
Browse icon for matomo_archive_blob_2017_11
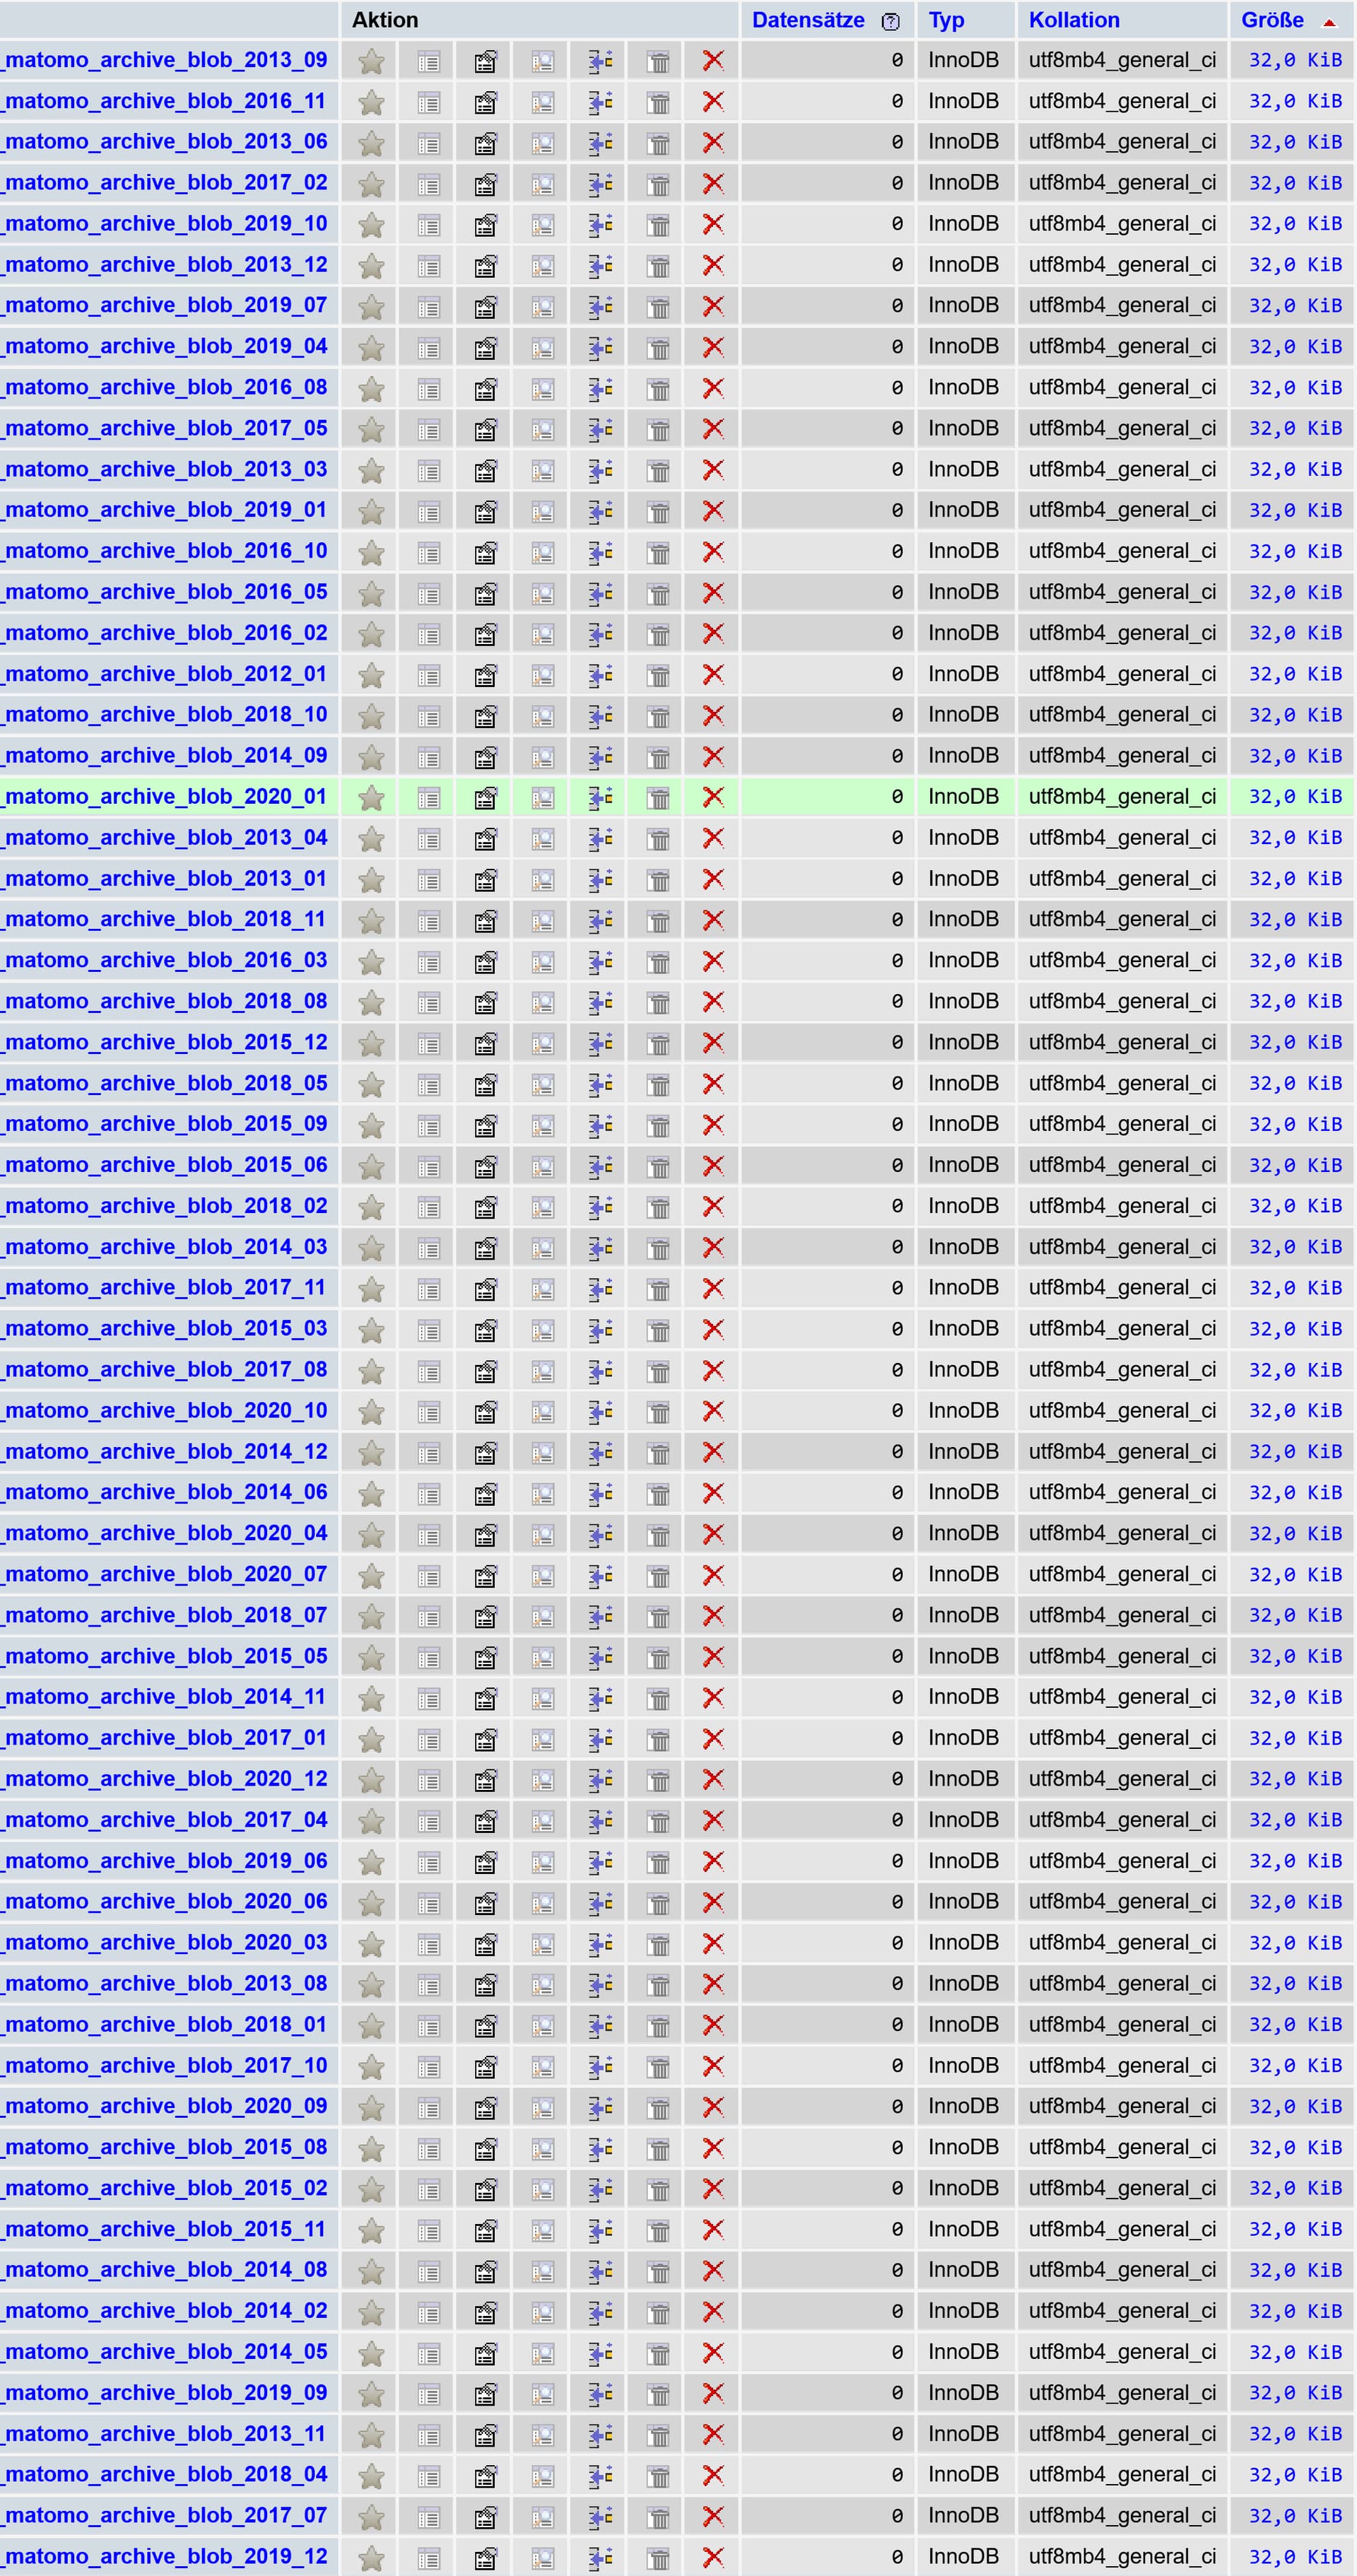(x=428, y=1289)
